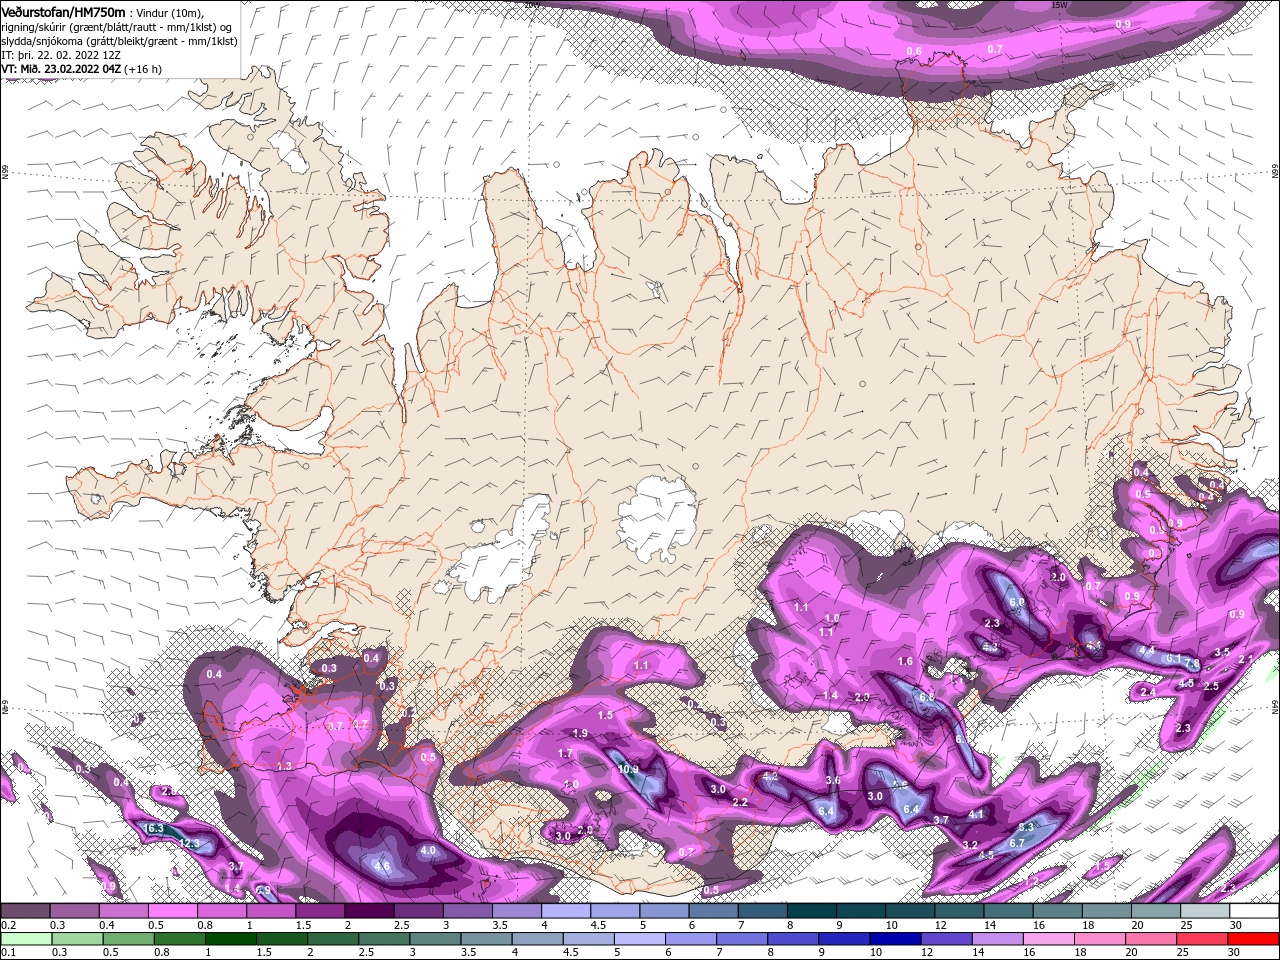Click the 1.3 value near the southwest peninsula
Screen dimensions: 1280x960
(284, 766)
